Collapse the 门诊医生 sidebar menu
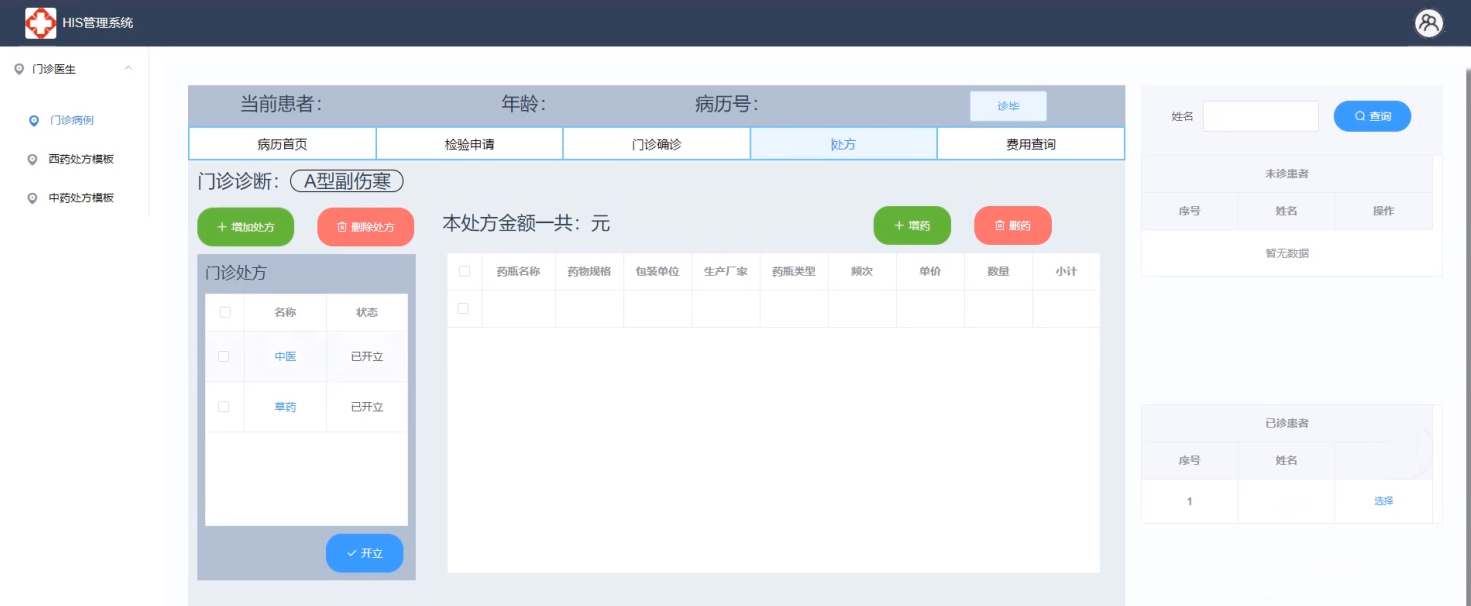 point(128,68)
